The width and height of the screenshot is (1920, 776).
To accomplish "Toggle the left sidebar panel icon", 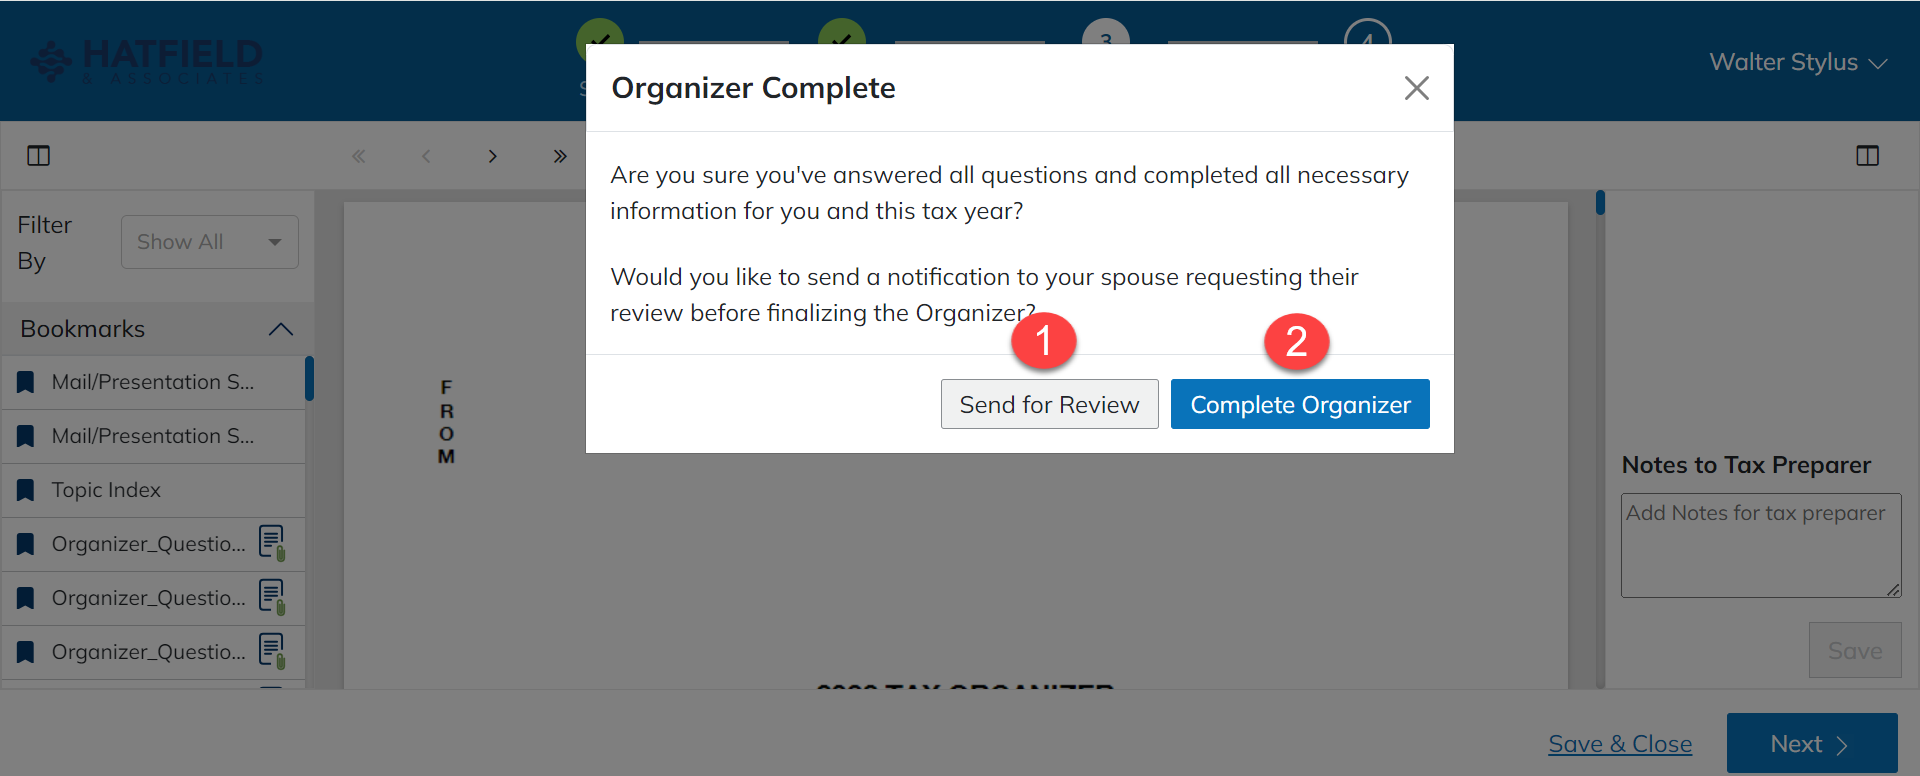I will tap(39, 156).
